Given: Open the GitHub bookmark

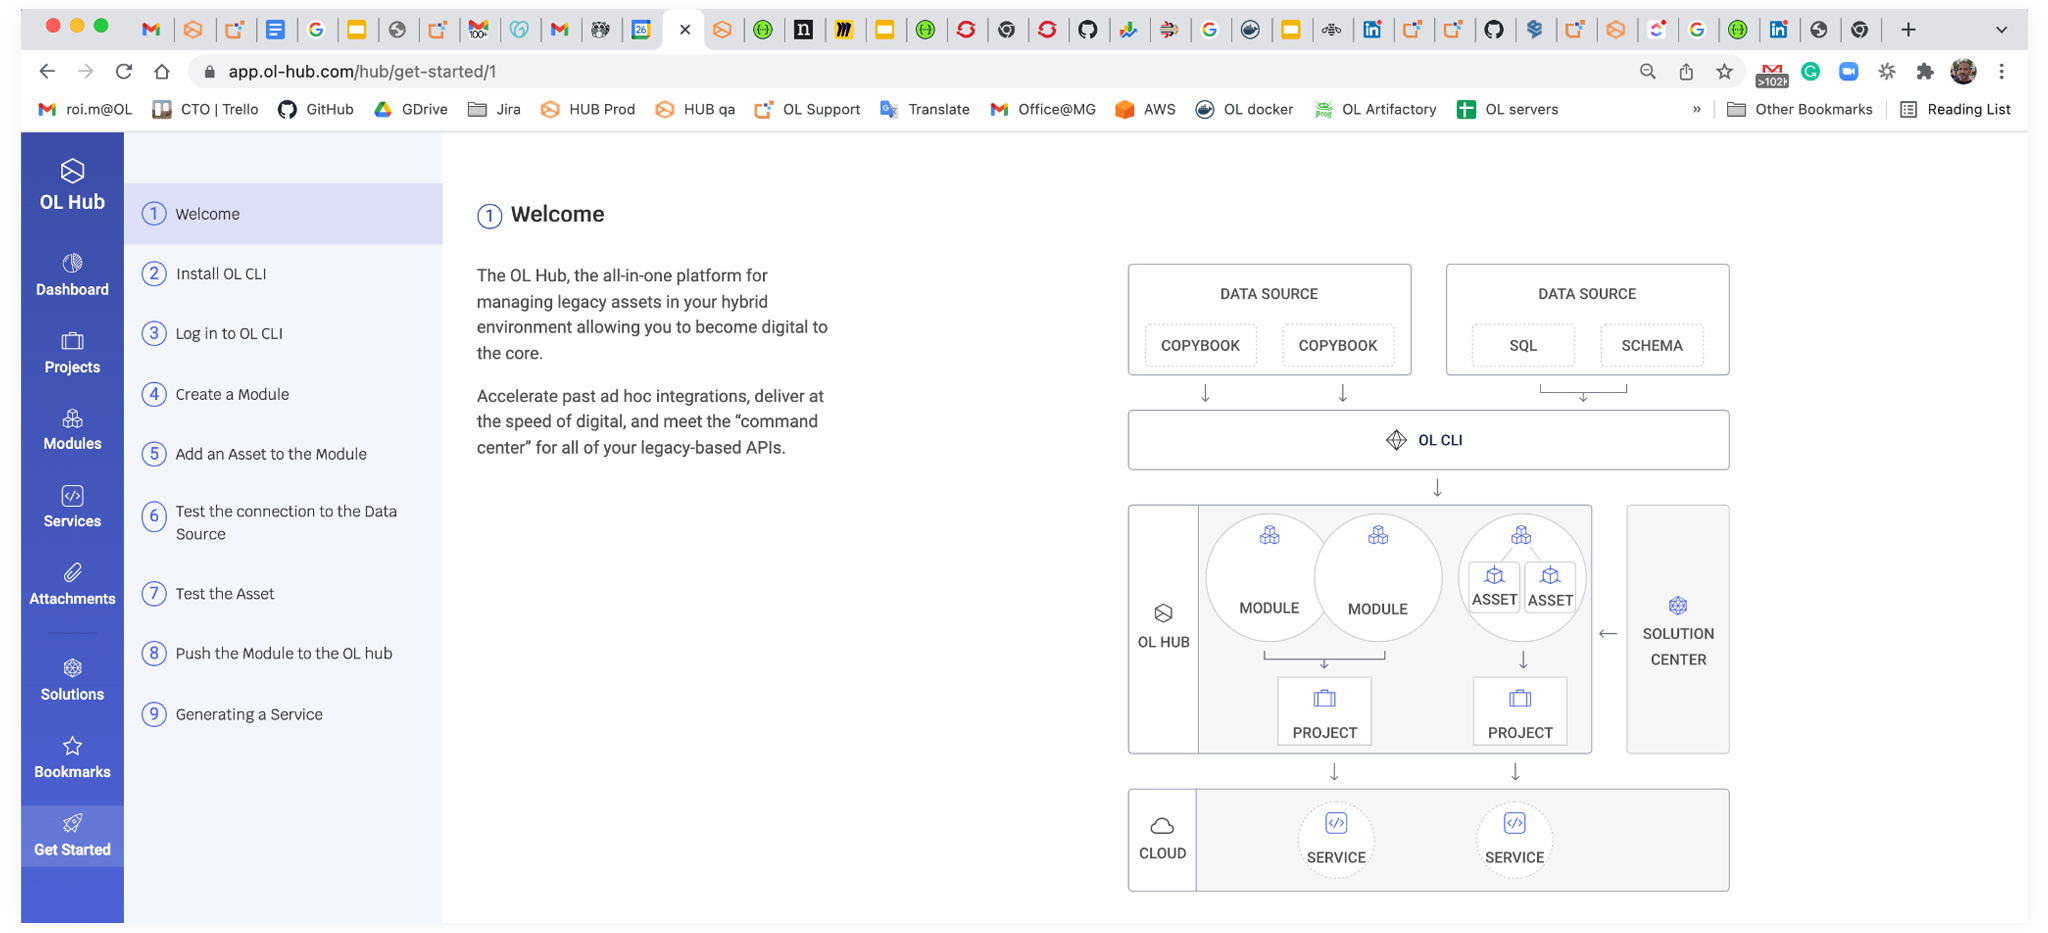Looking at the screenshot, I should click(x=315, y=109).
